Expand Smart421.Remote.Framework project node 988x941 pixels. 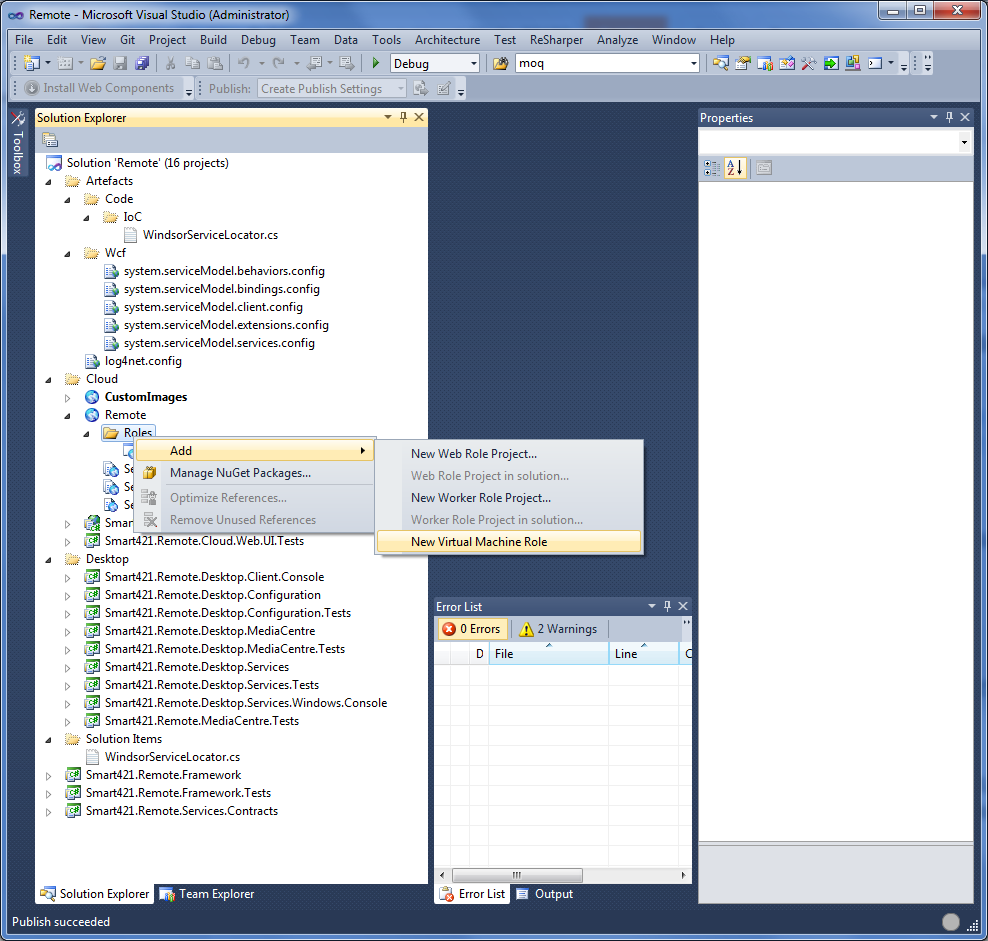[49, 776]
